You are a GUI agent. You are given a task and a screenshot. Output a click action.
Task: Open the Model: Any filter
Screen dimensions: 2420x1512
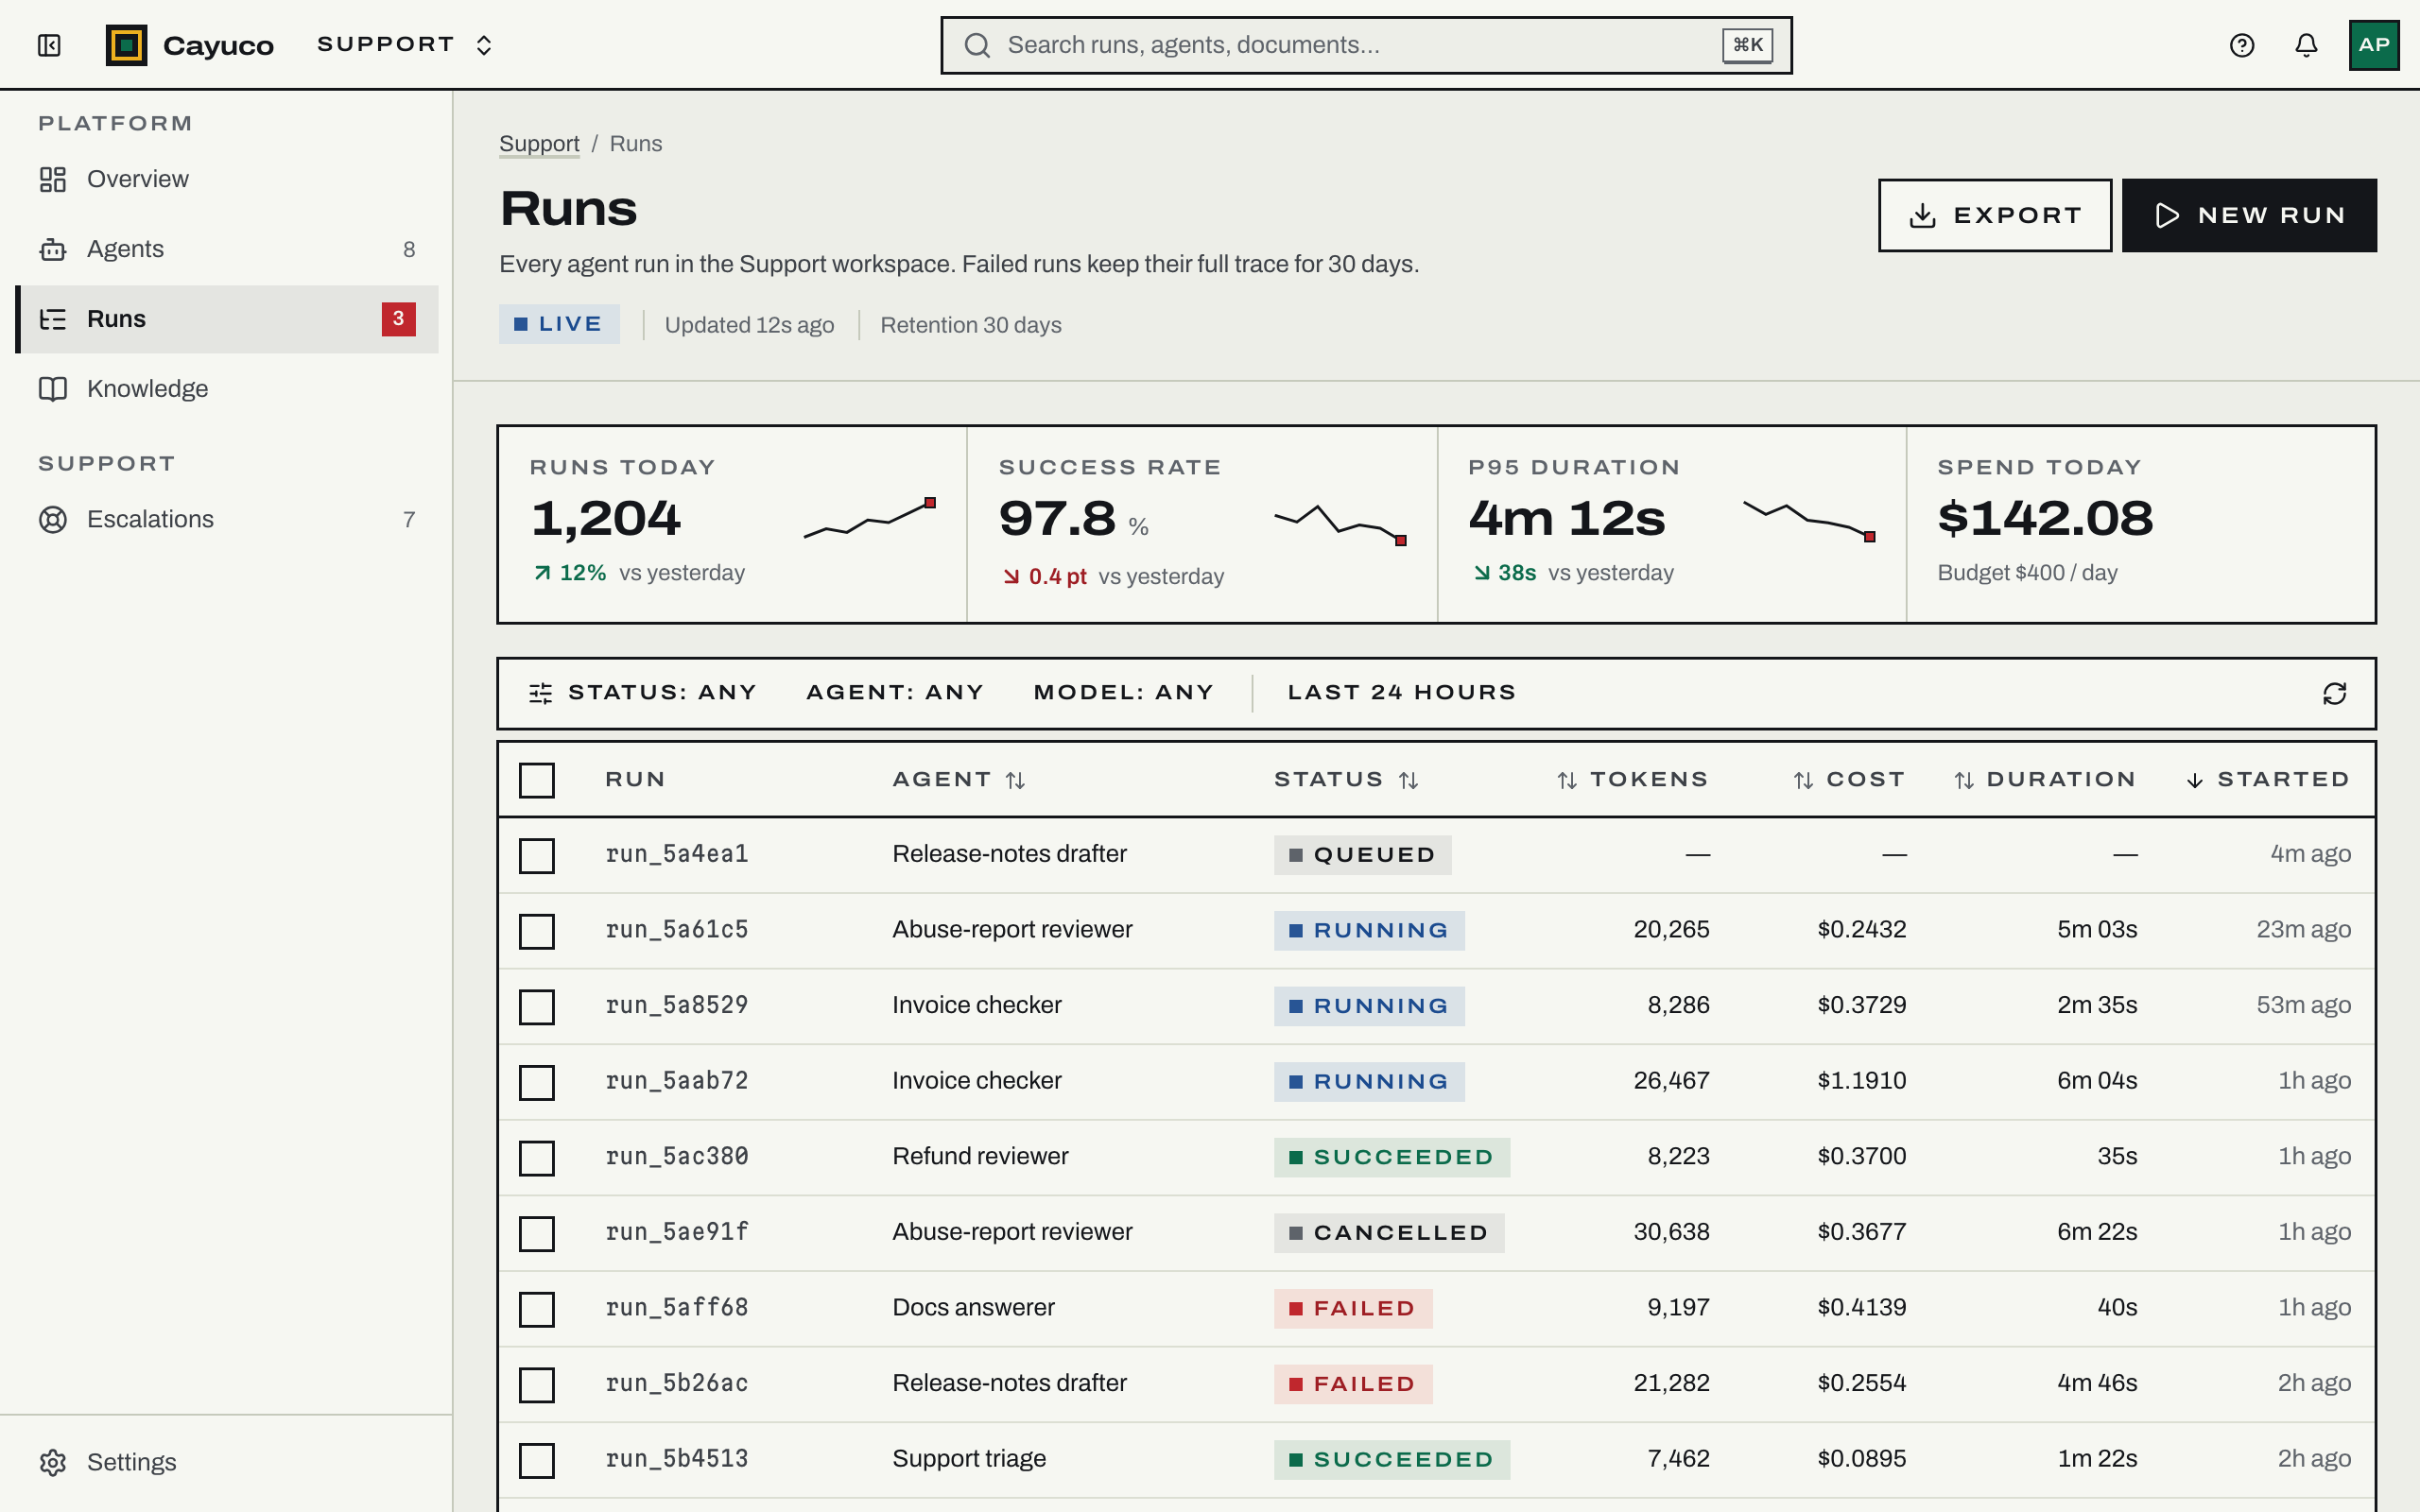click(1124, 693)
